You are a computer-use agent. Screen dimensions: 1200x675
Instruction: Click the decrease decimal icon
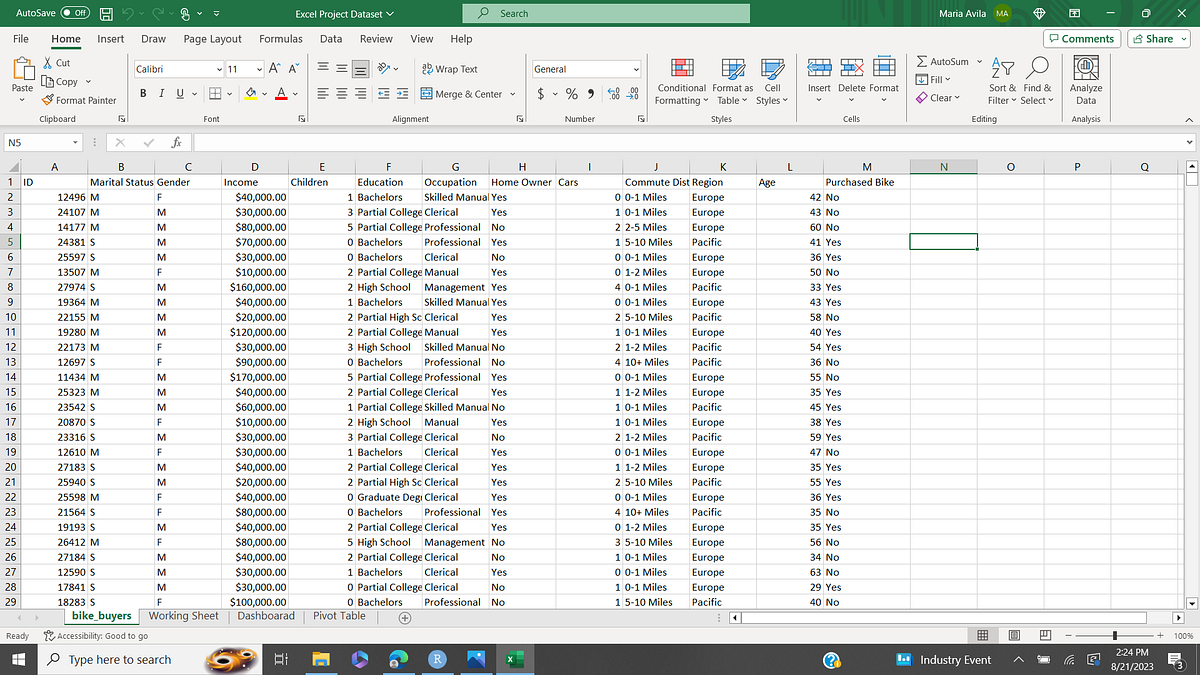633,94
